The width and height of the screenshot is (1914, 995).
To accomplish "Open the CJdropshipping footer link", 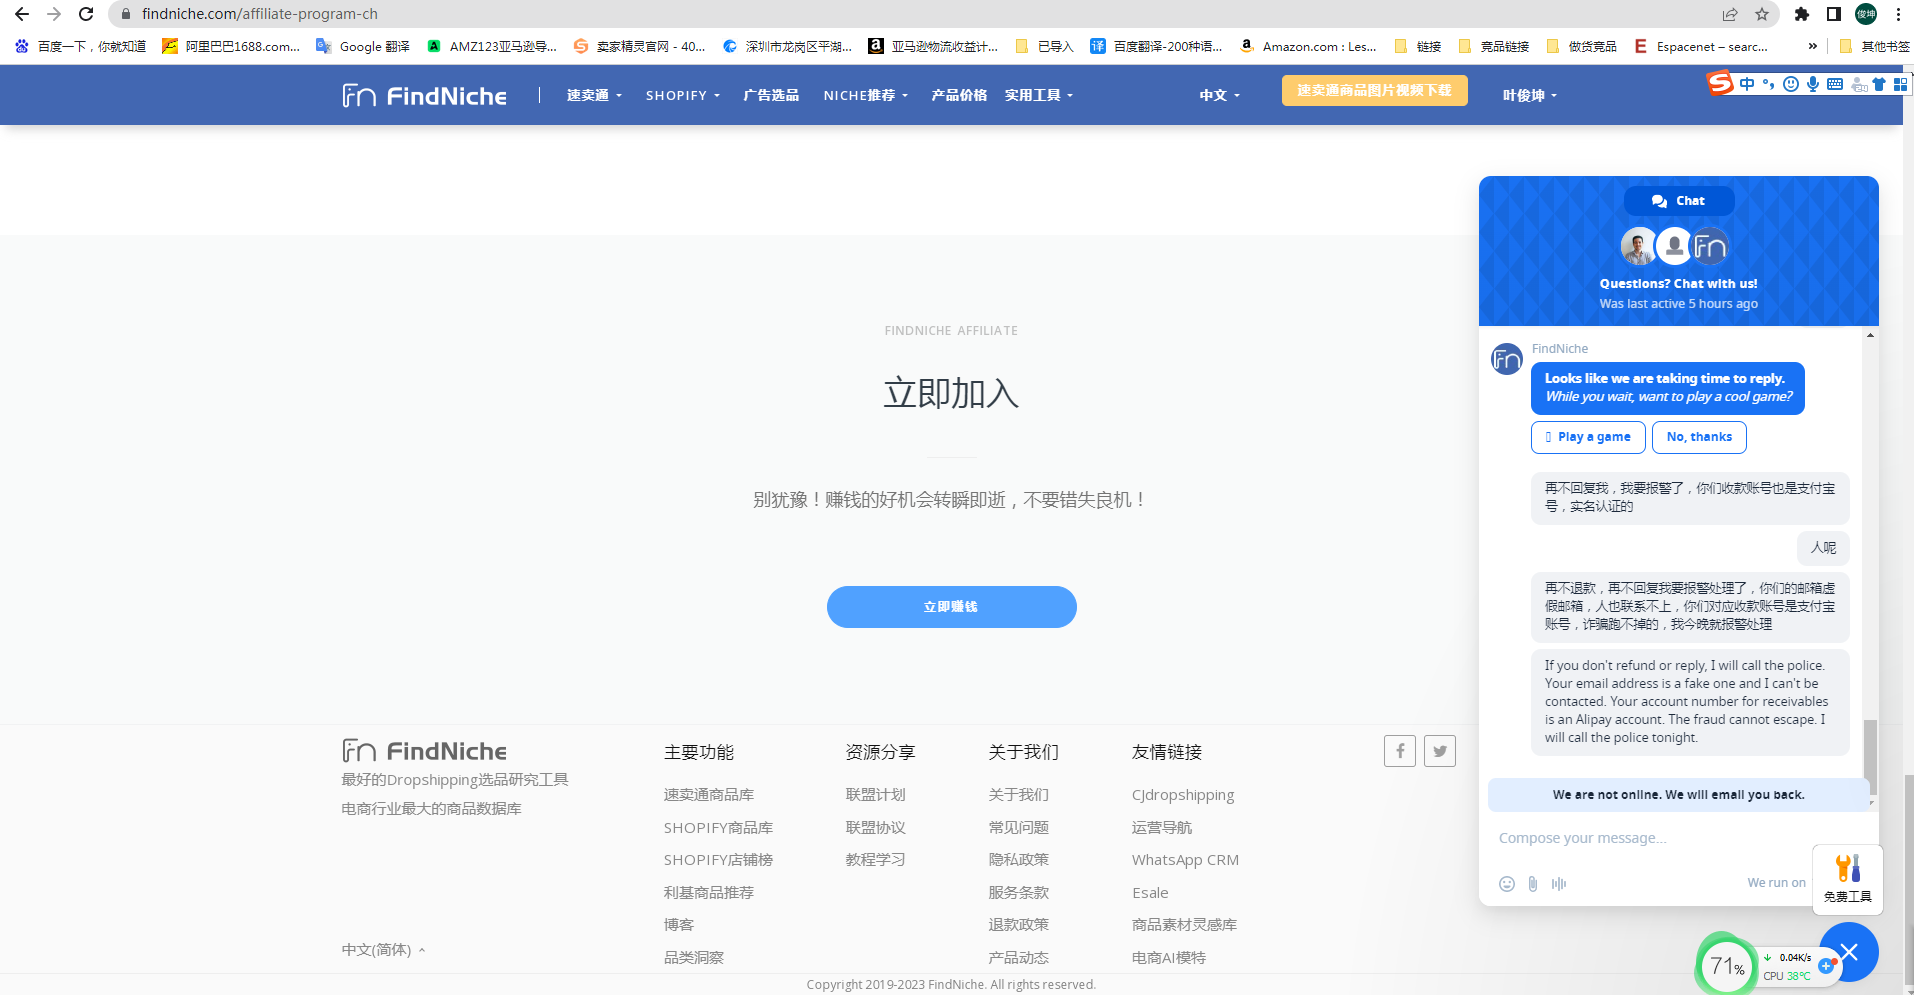I will (1183, 795).
